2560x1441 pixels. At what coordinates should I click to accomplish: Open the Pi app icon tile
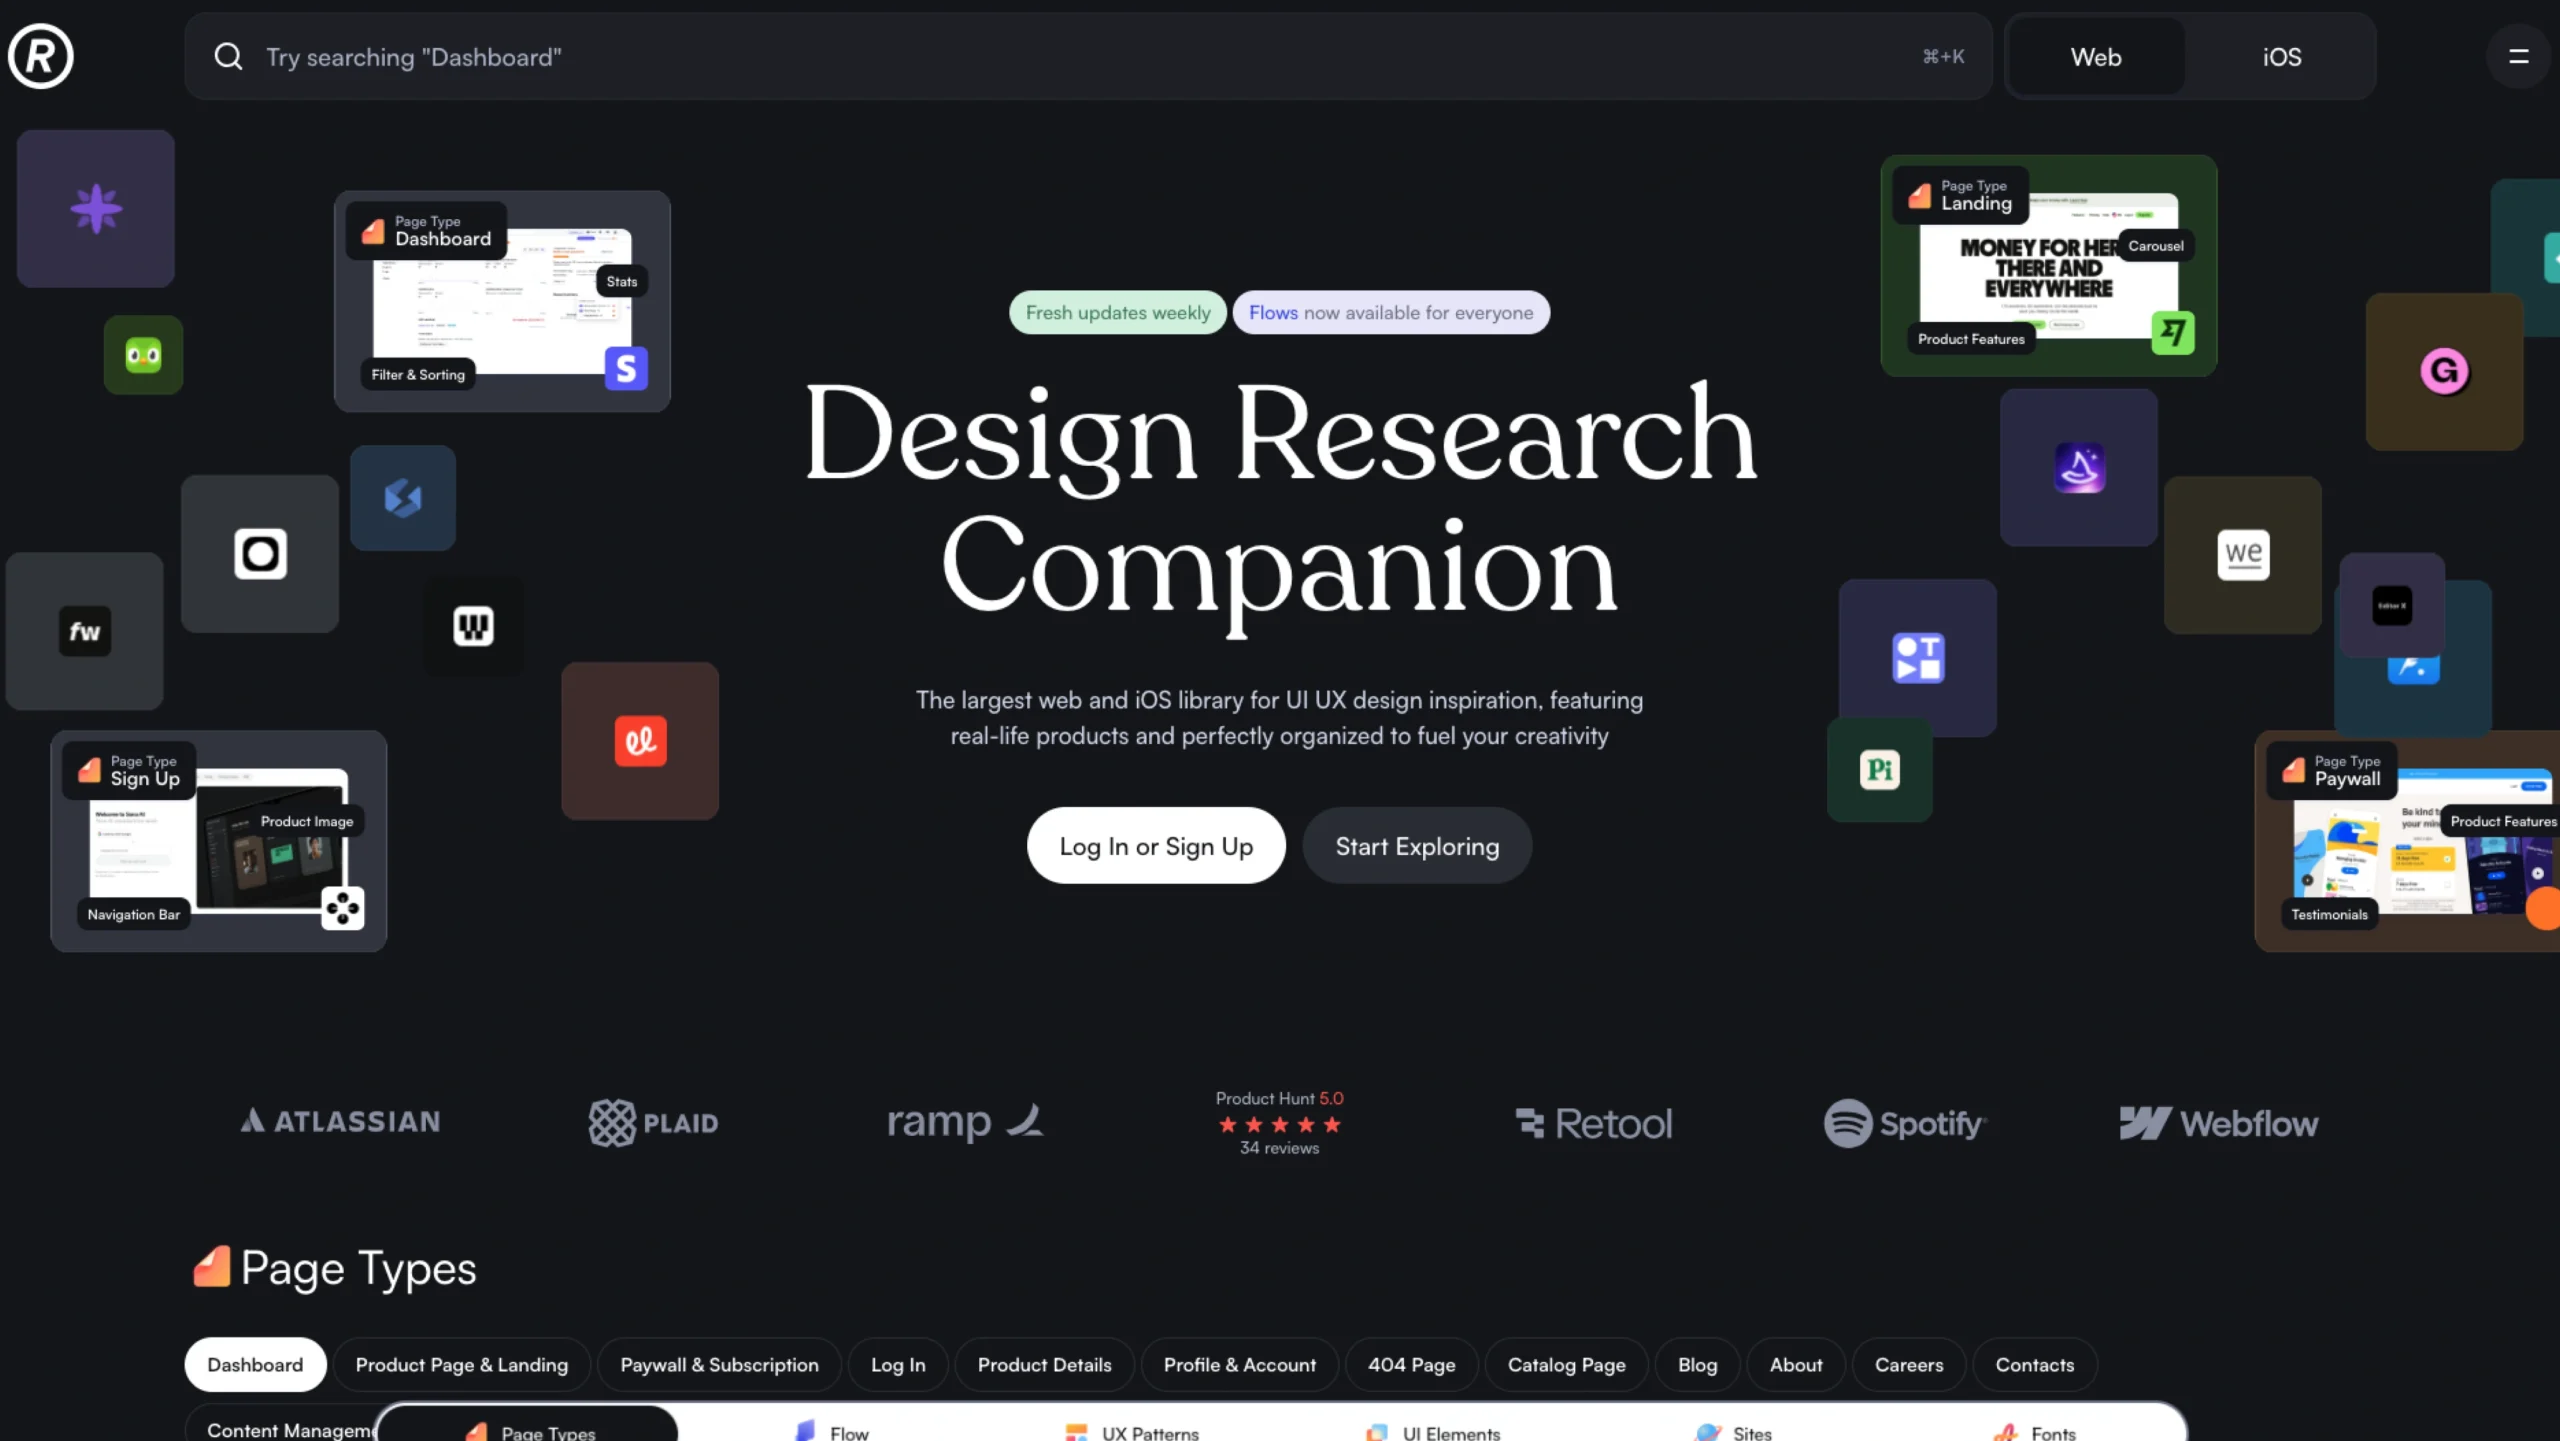click(x=1878, y=770)
